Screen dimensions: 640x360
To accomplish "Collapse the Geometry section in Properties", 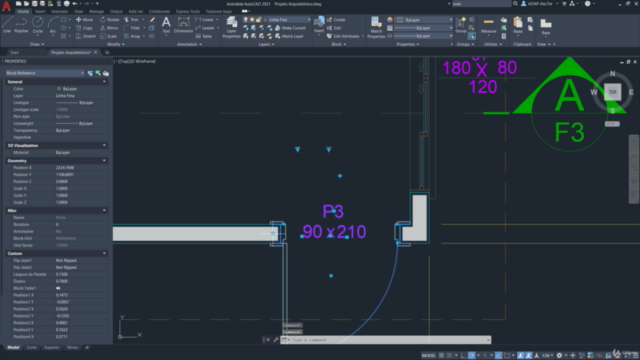I will [104, 161].
